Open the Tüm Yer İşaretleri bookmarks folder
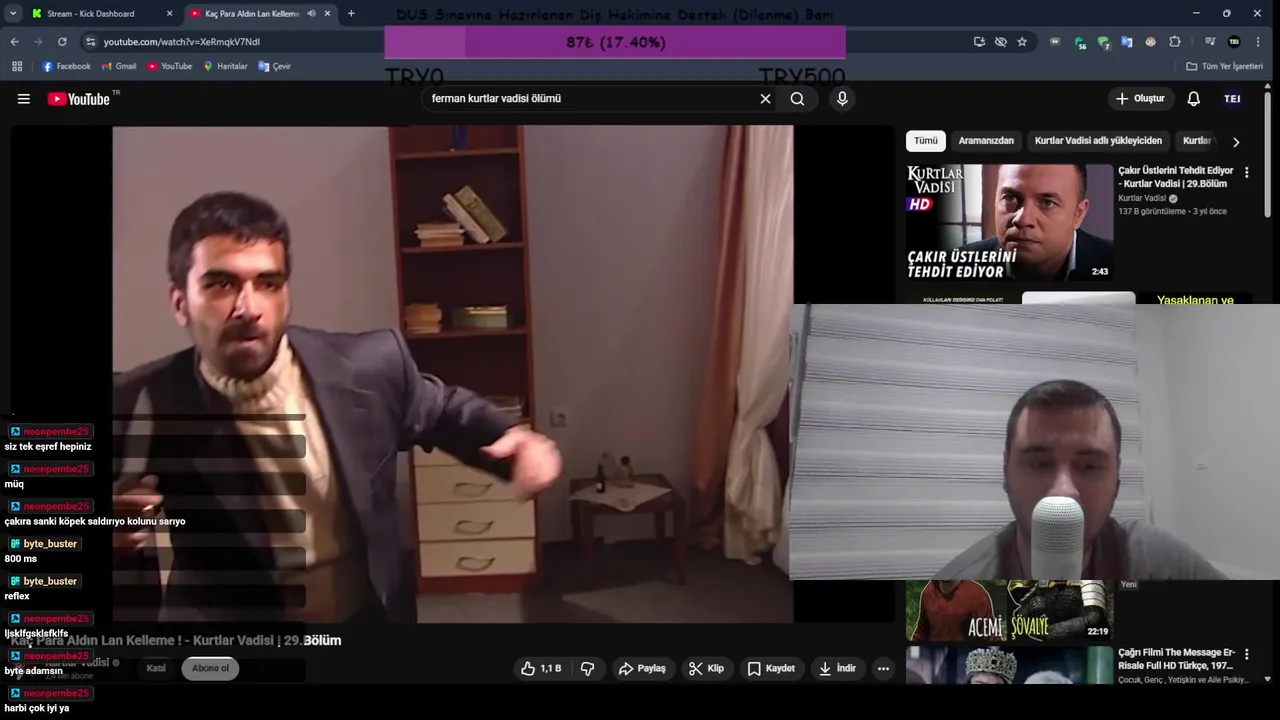This screenshot has width=1280, height=720. click(x=1224, y=66)
